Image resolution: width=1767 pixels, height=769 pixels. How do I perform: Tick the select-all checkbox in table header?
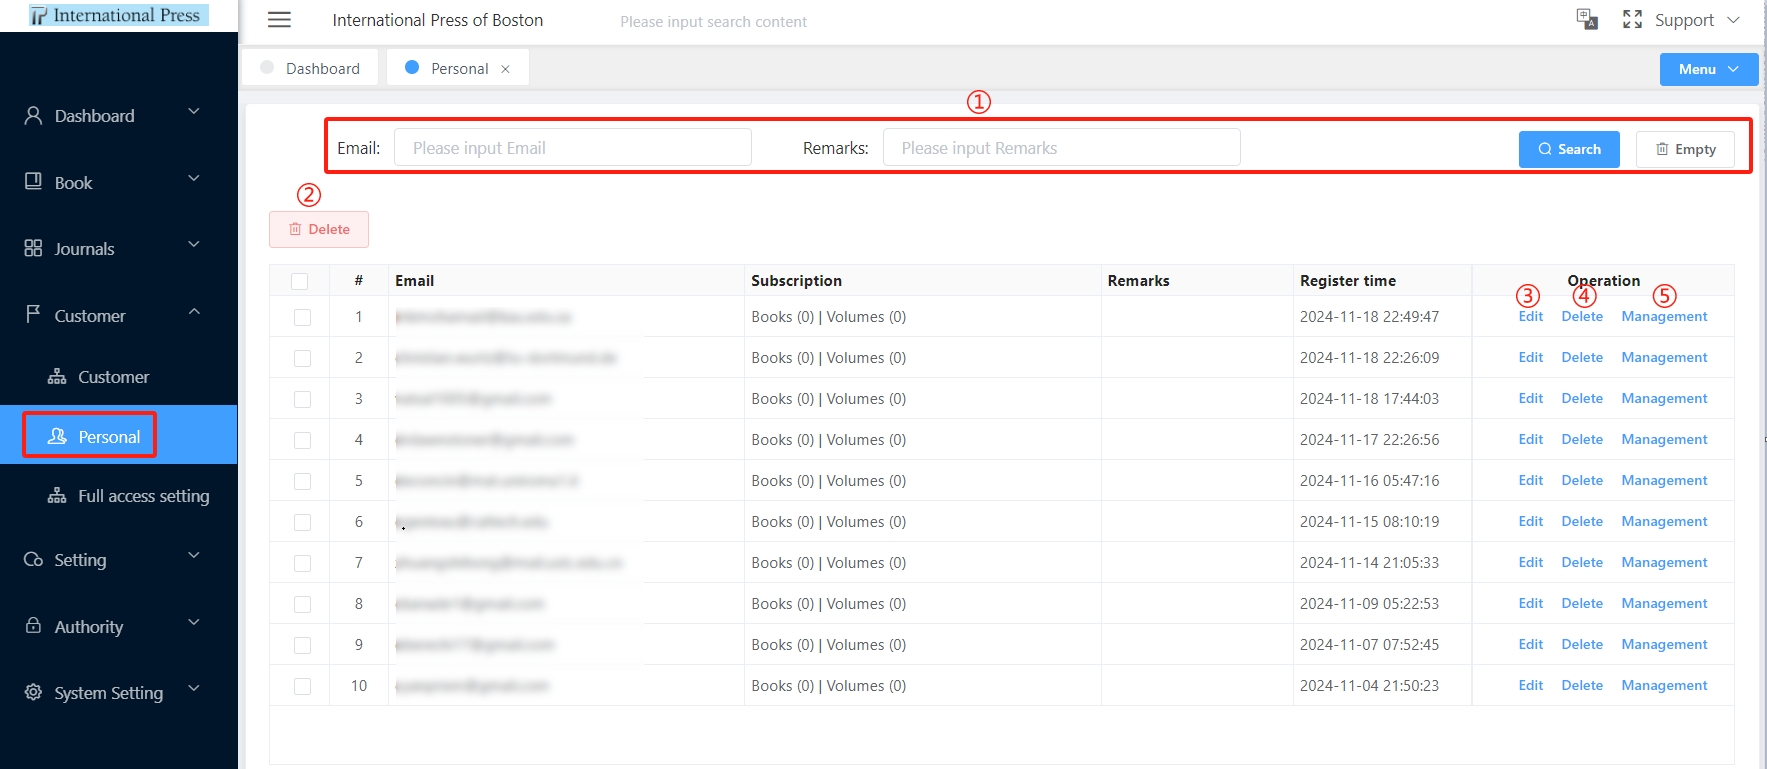(299, 281)
